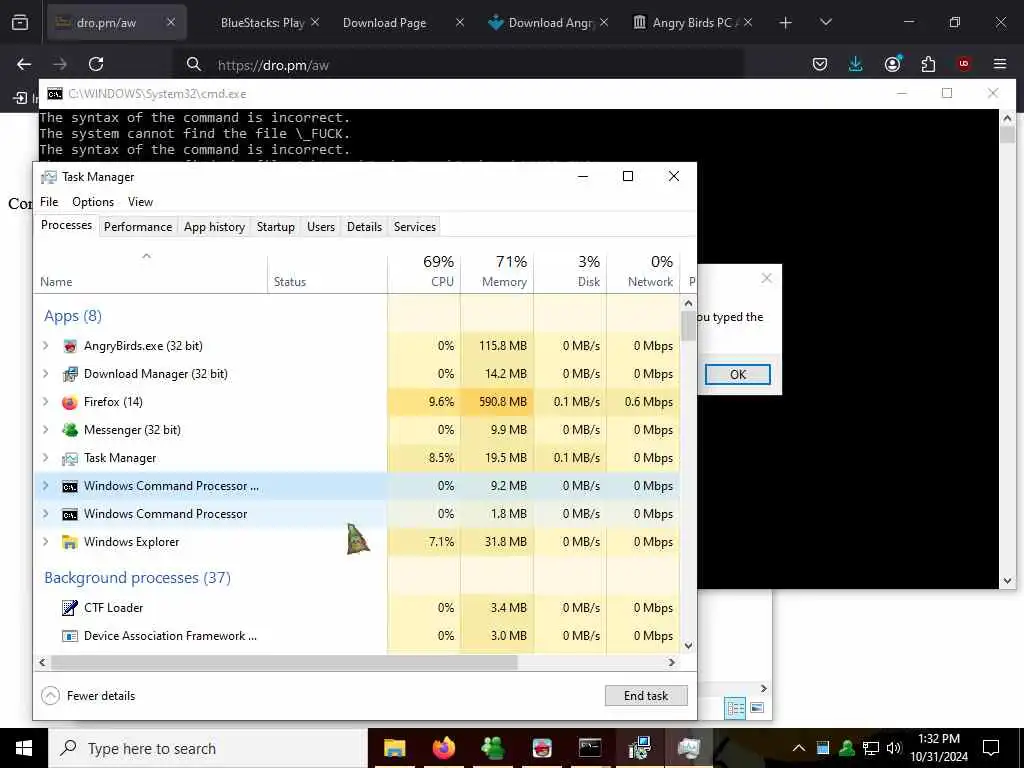Expand the Task Manager process row
Image resolution: width=1024 pixels, height=768 pixels.
pyautogui.click(x=46, y=458)
